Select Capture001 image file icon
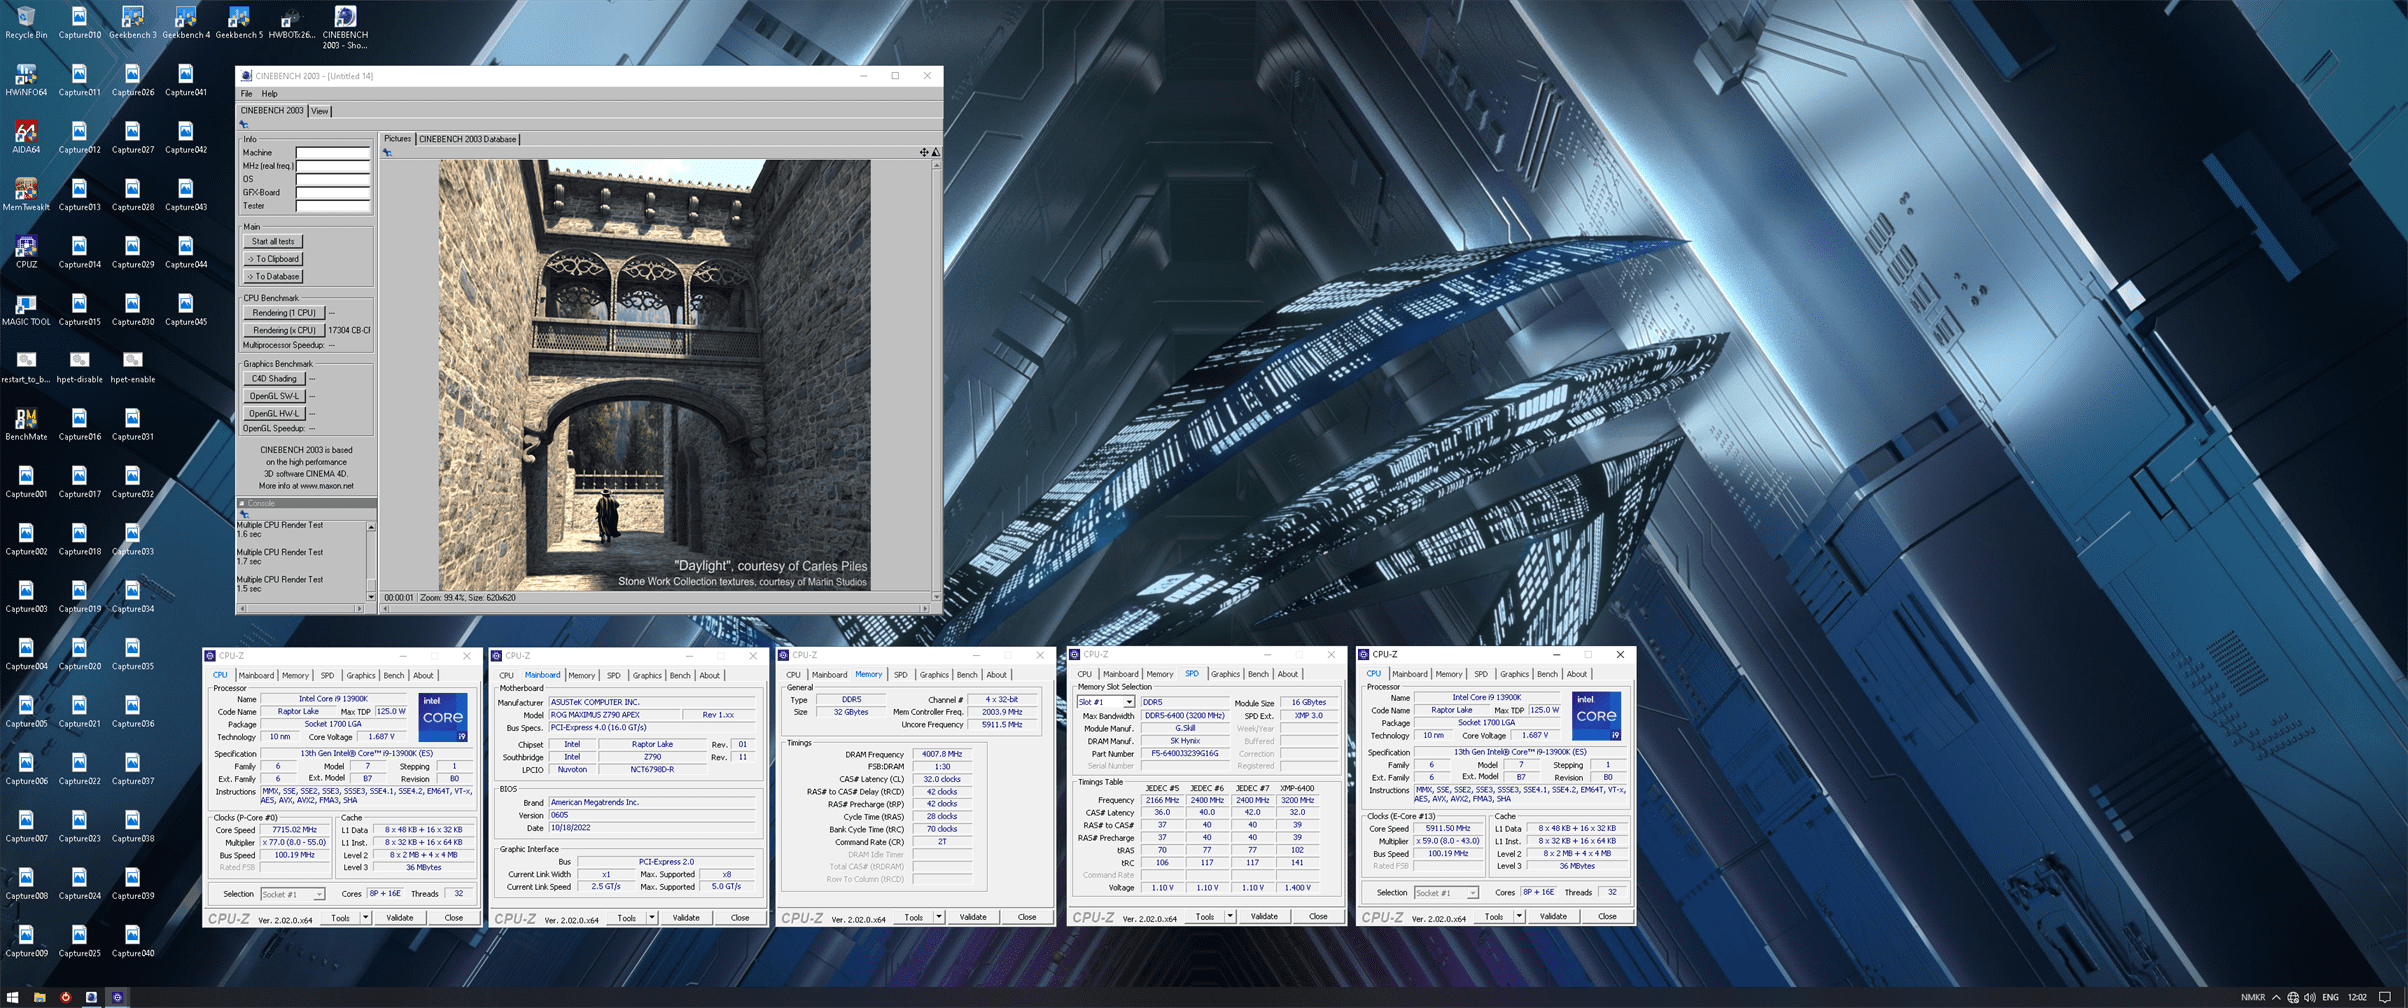 26,481
